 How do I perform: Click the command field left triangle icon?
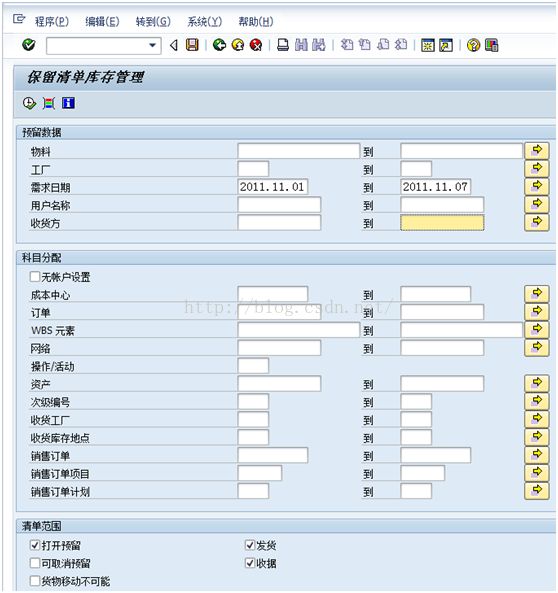point(174,45)
